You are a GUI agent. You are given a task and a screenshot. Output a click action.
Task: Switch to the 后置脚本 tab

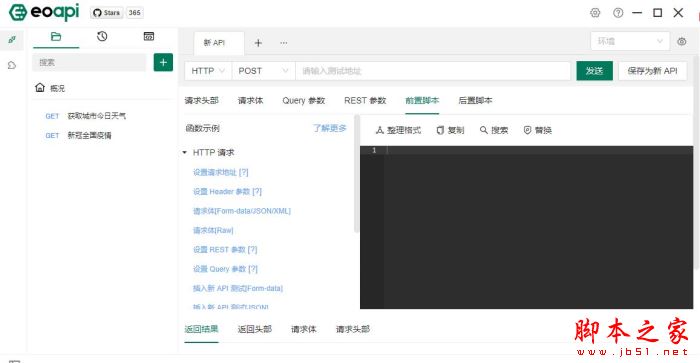click(475, 100)
